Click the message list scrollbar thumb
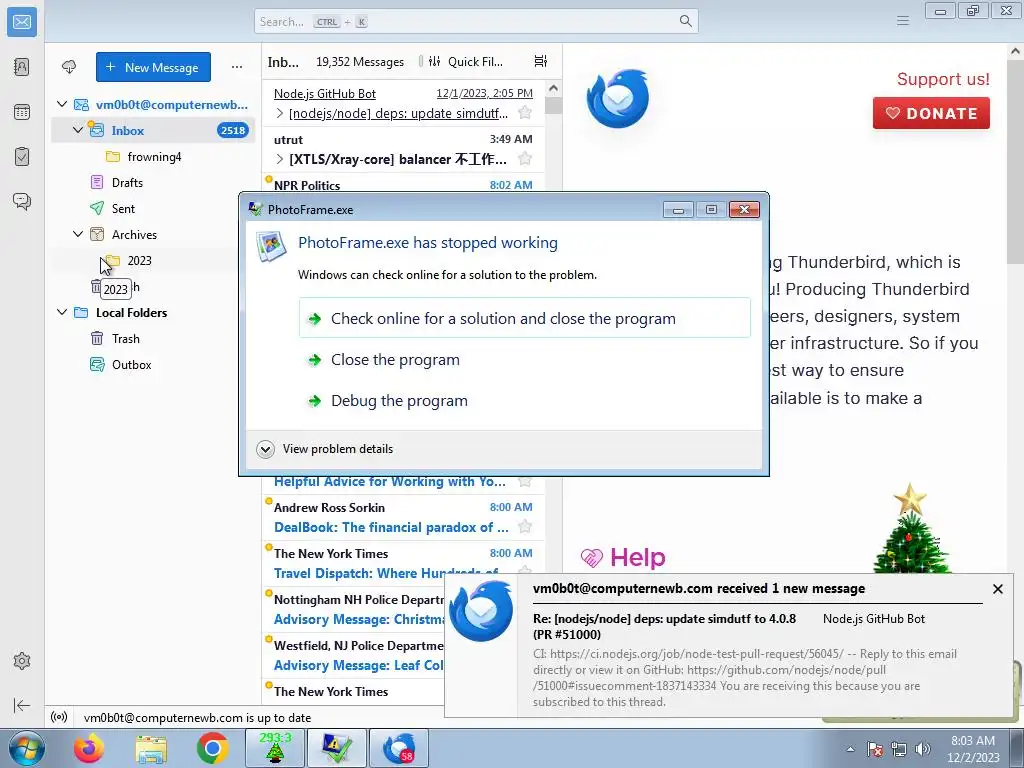The width and height of the screenshot is (1024, 768). (x=553, y=105)
